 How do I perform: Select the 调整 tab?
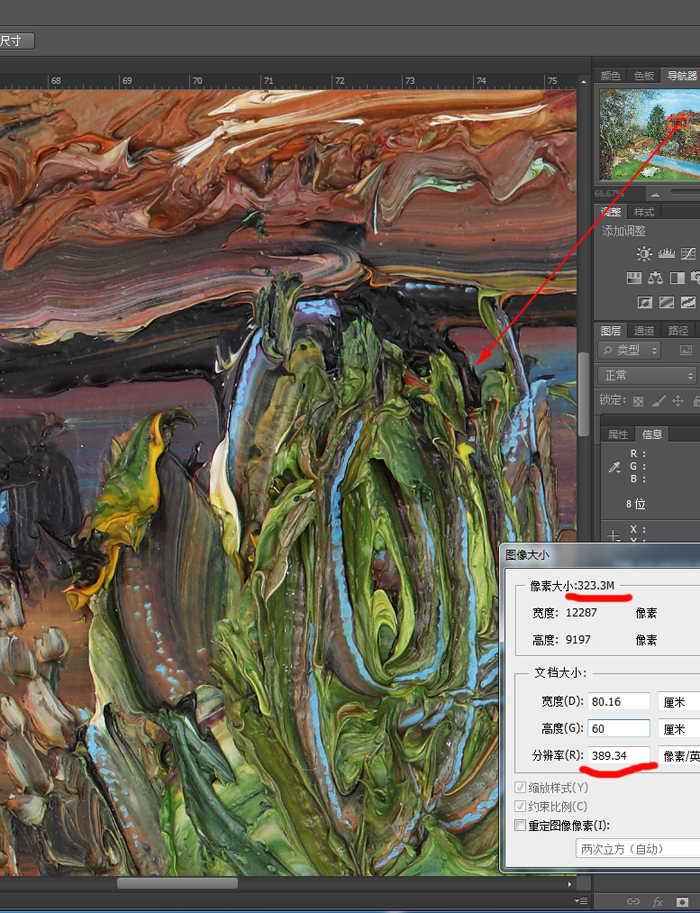coord(610,212)
